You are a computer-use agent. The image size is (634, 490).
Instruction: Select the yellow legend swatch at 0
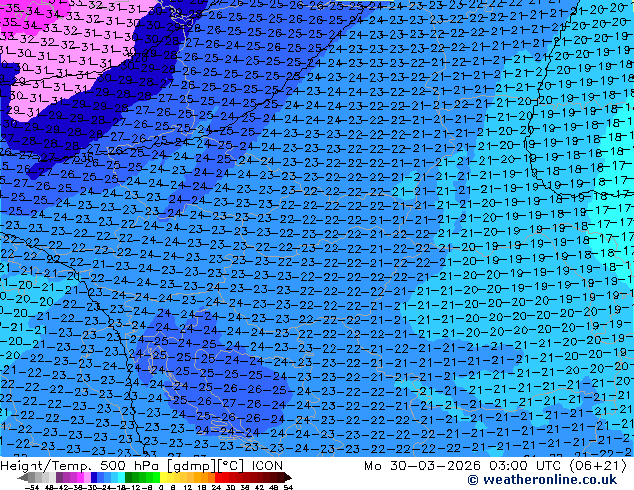point(163,478)
